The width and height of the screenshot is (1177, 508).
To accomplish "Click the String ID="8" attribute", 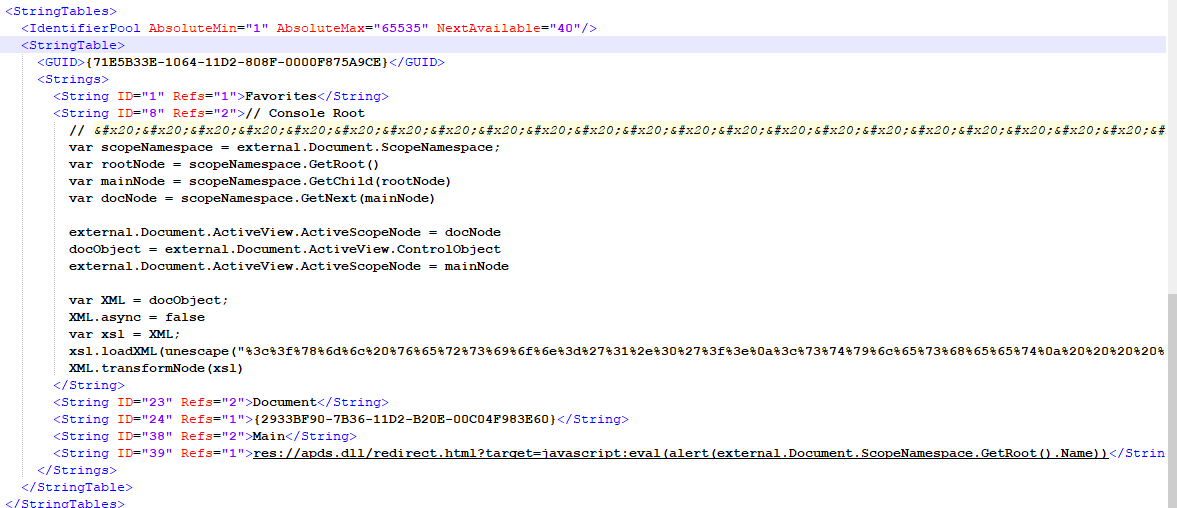I will (x=140, y=113).
